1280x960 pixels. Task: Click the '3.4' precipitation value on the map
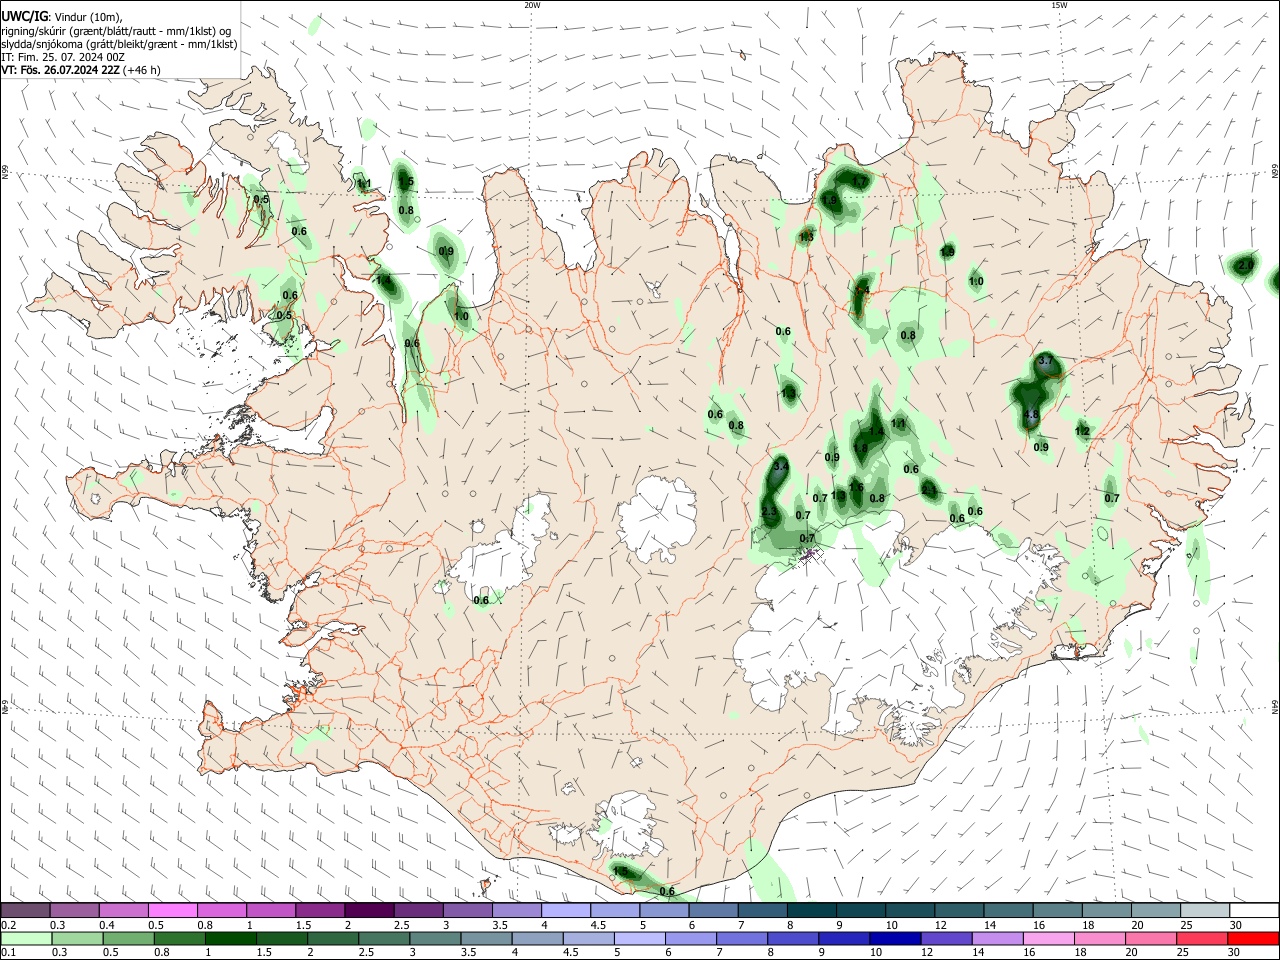[781, 466]
